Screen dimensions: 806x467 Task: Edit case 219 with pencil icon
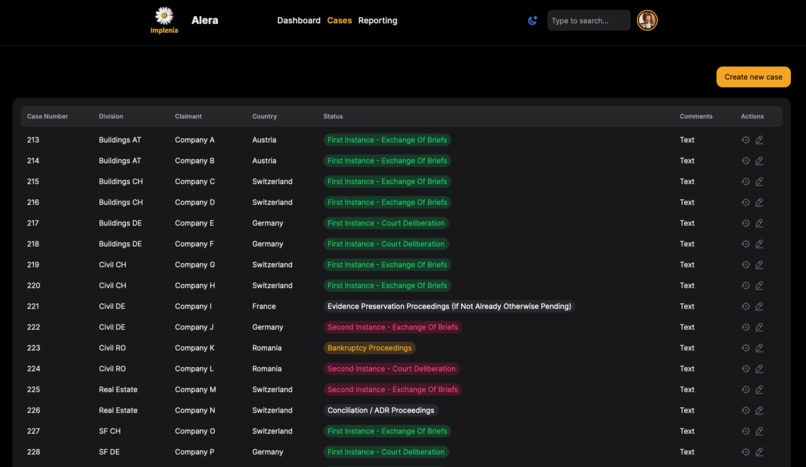[759, 265]
